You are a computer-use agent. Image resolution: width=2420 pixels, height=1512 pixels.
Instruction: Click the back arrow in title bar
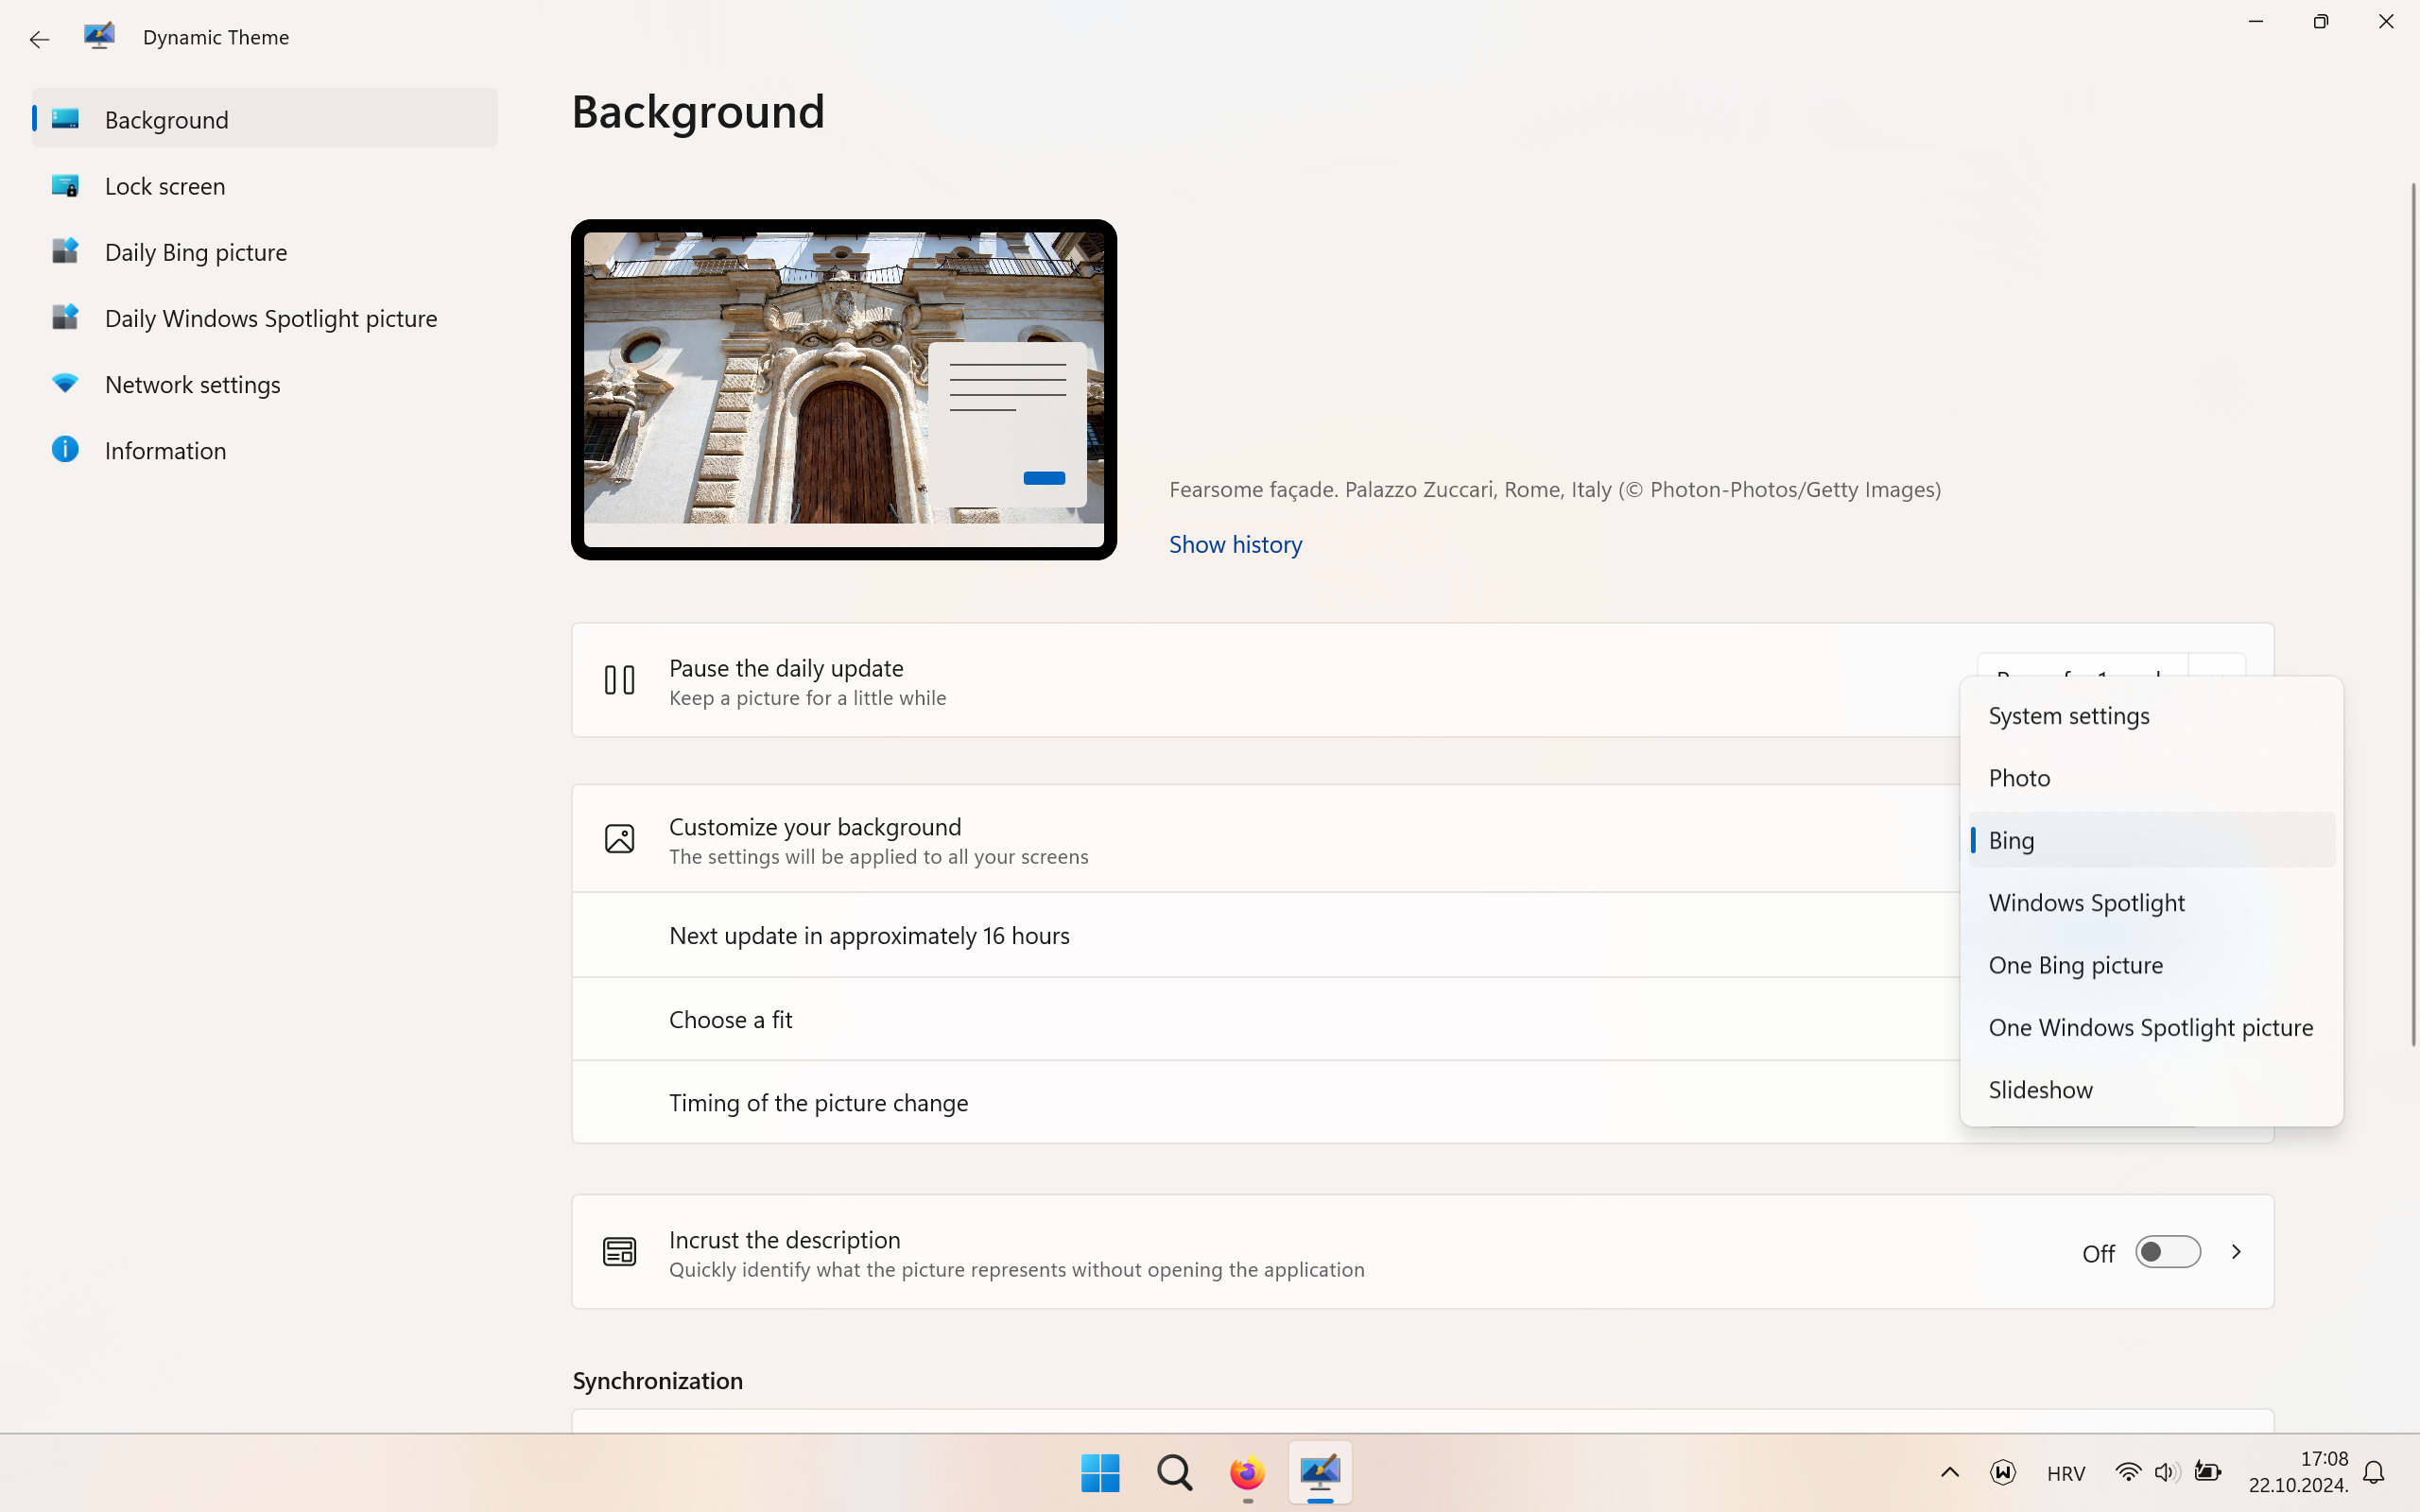pos(39,39)
